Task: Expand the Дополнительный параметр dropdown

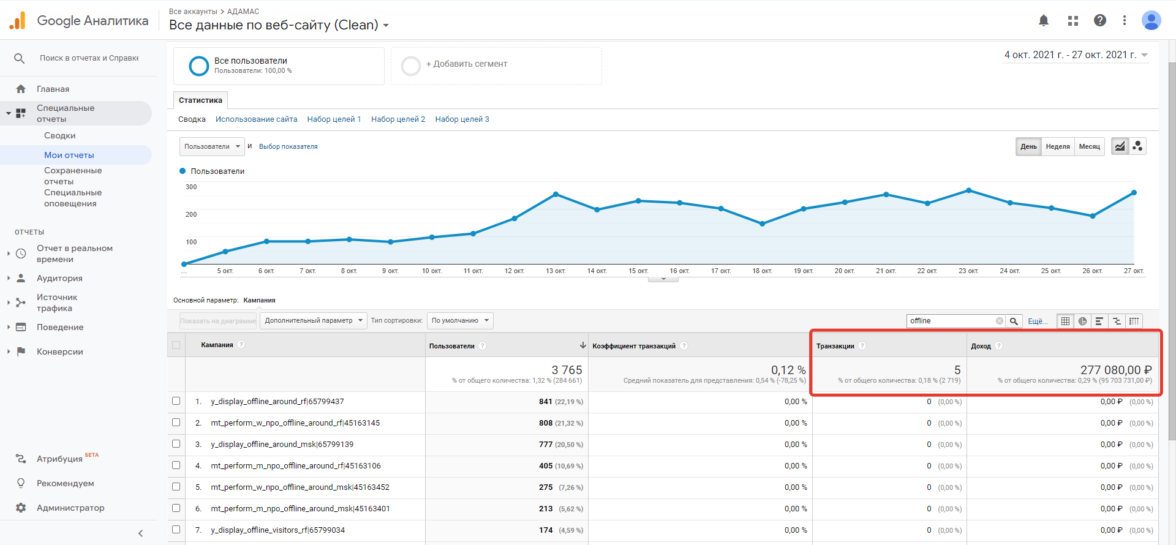Action: pyautogui.click(x=313, y=321)
